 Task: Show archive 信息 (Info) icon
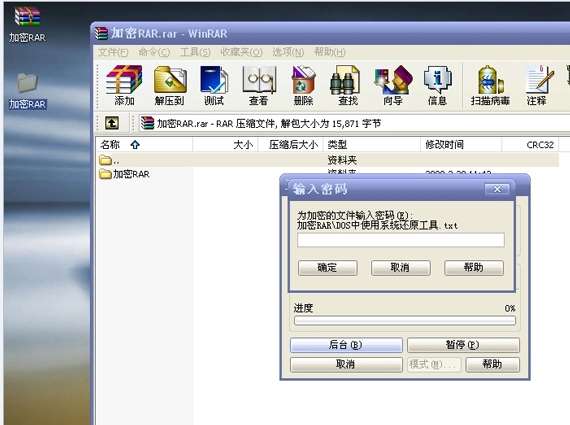437,85
